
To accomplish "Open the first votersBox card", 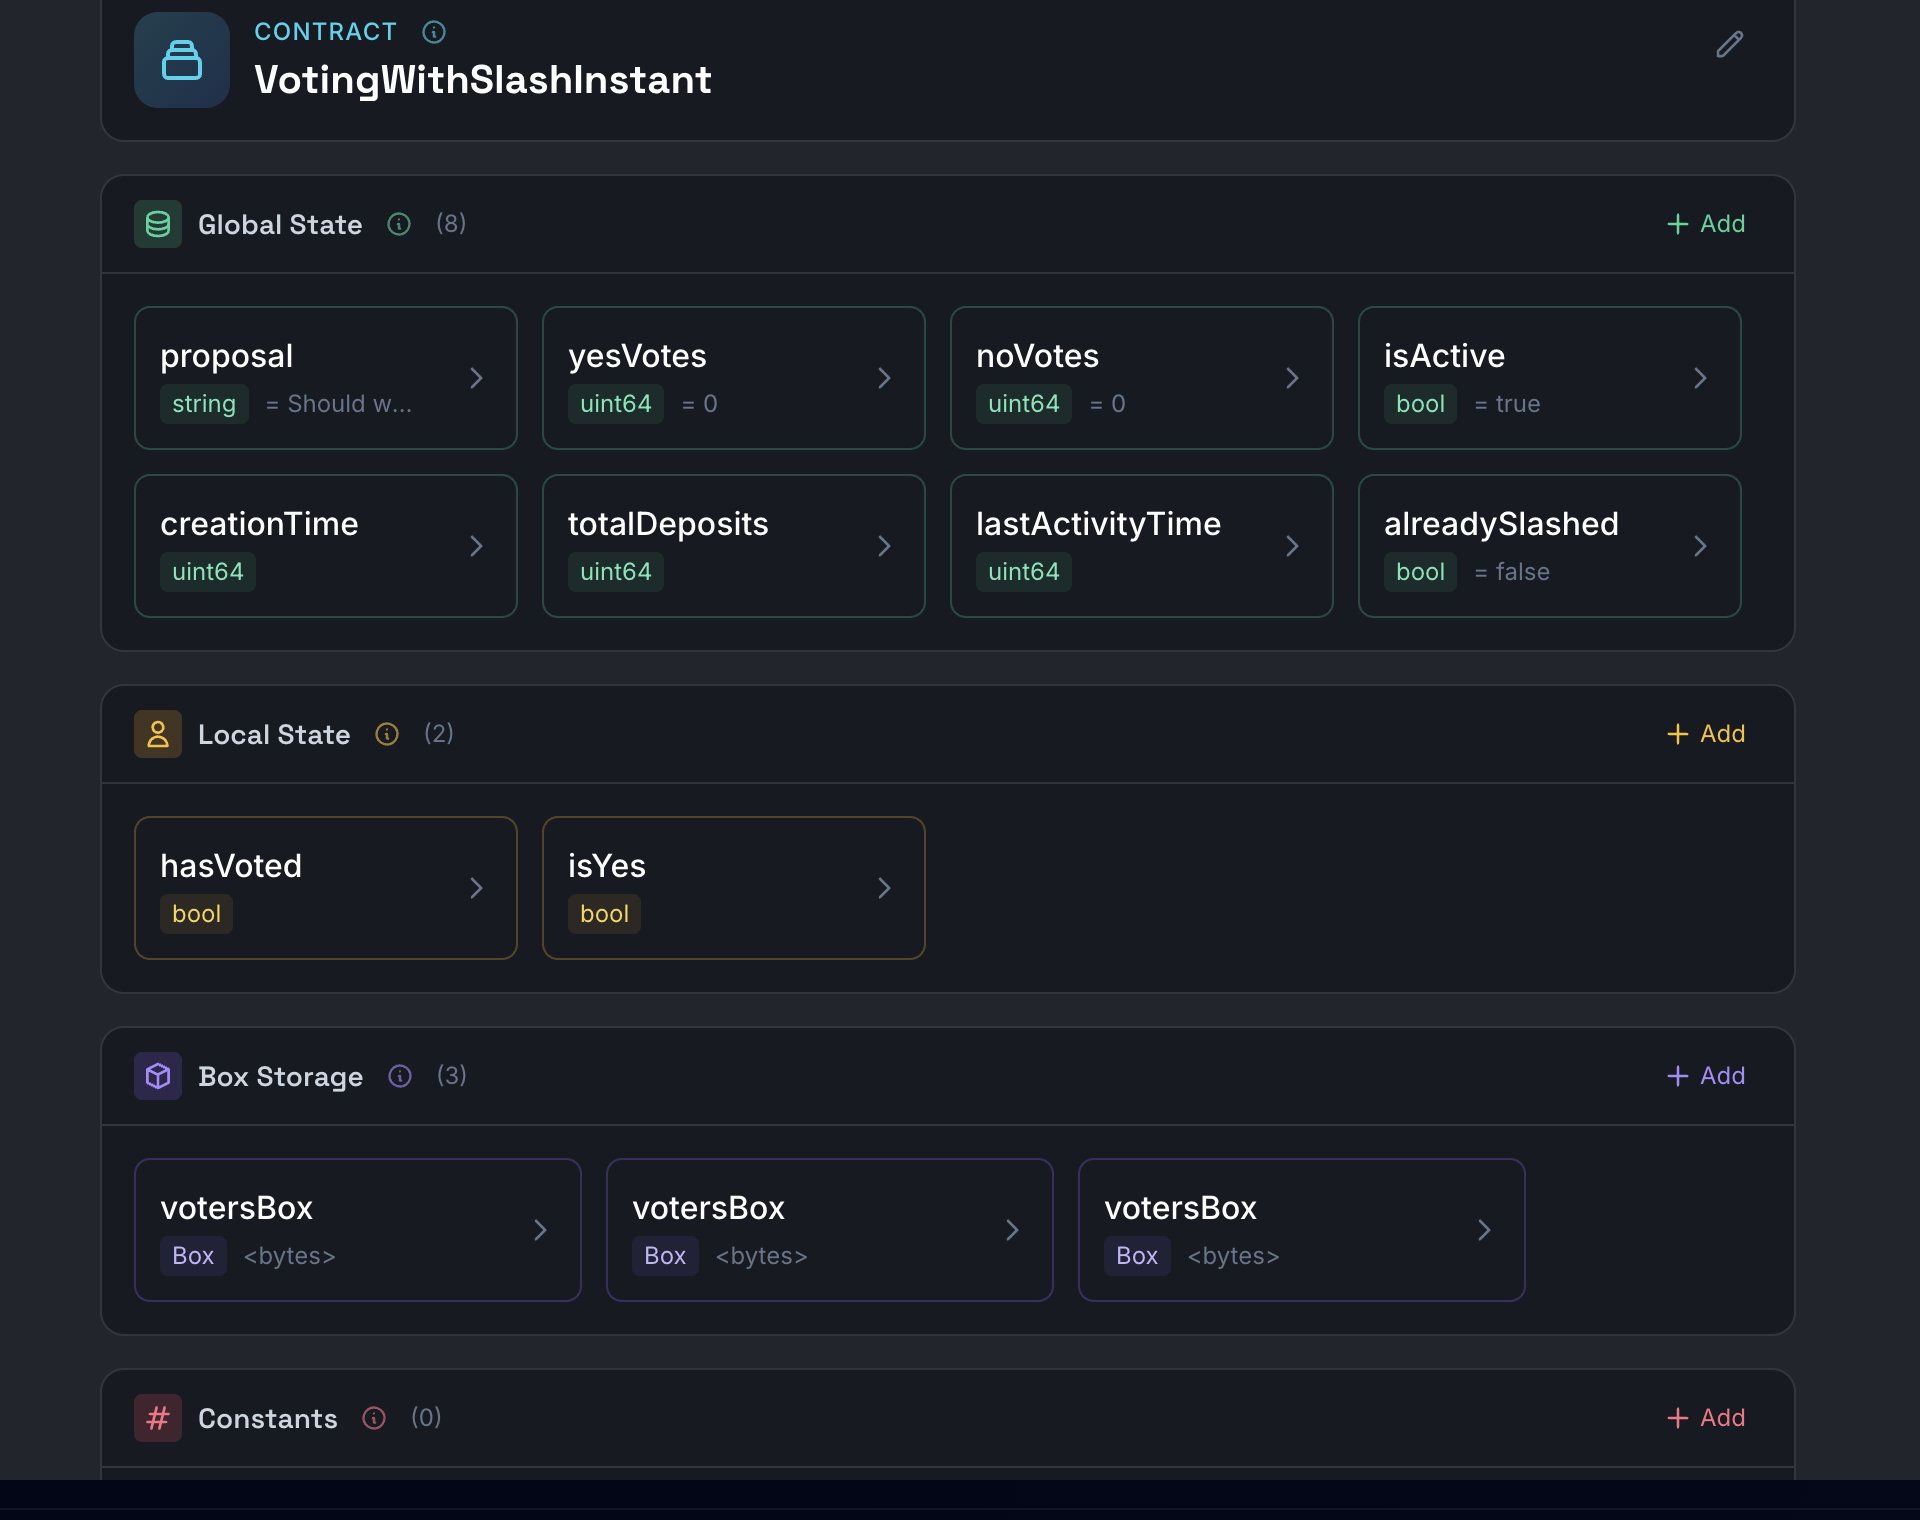I will tap(357, 1230).
